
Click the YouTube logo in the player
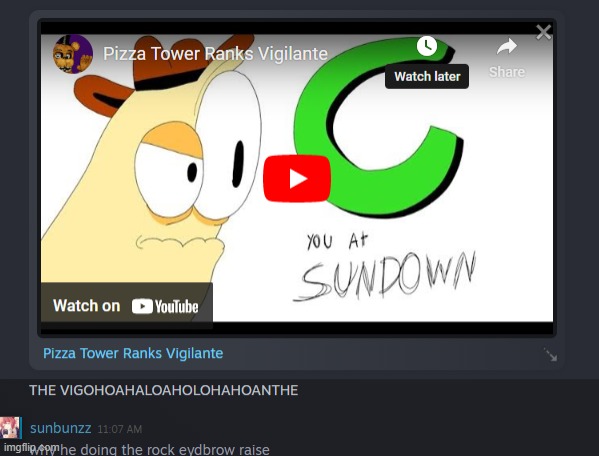click(x=165, y=306)
